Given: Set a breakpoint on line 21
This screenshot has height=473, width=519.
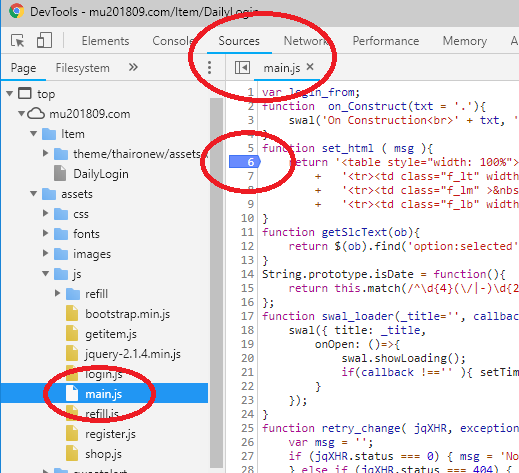Looking at the screenshot, I should tap(247, 372).
